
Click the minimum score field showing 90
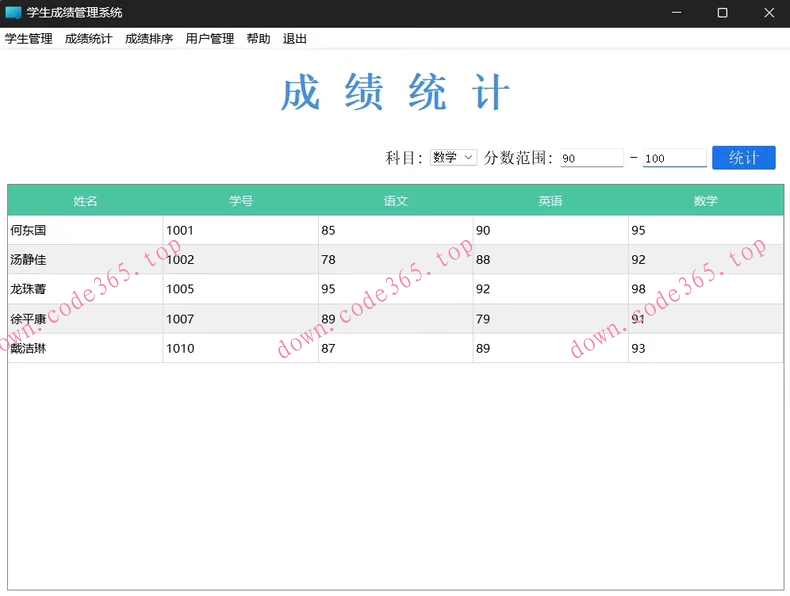pos(592,158)
